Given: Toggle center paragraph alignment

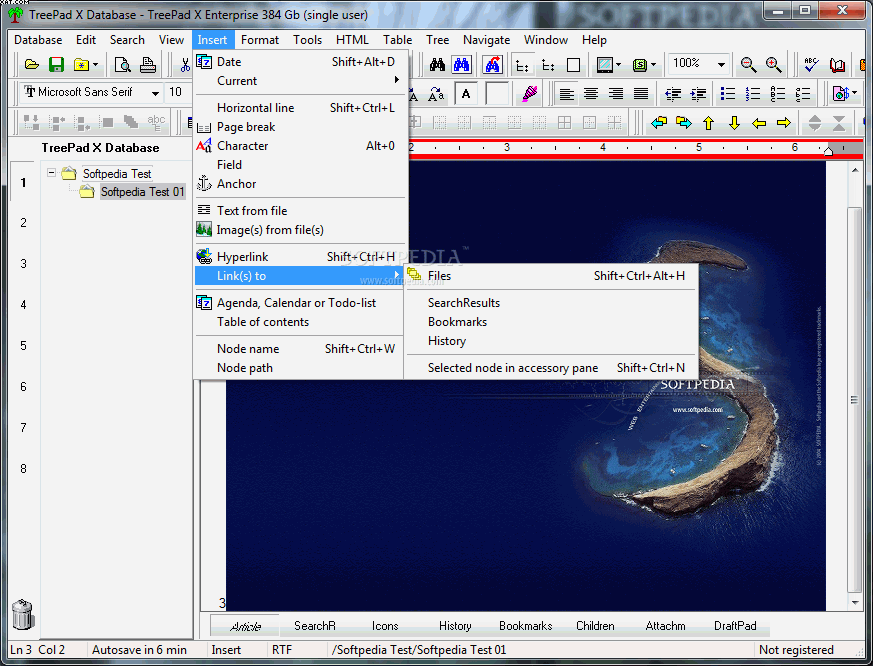Looking at the screenshot, I should 591,94.
